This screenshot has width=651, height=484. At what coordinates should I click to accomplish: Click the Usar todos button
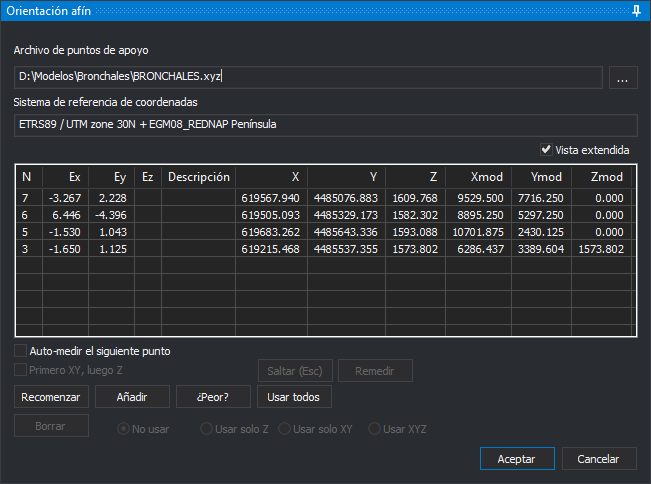coord(294,397)
